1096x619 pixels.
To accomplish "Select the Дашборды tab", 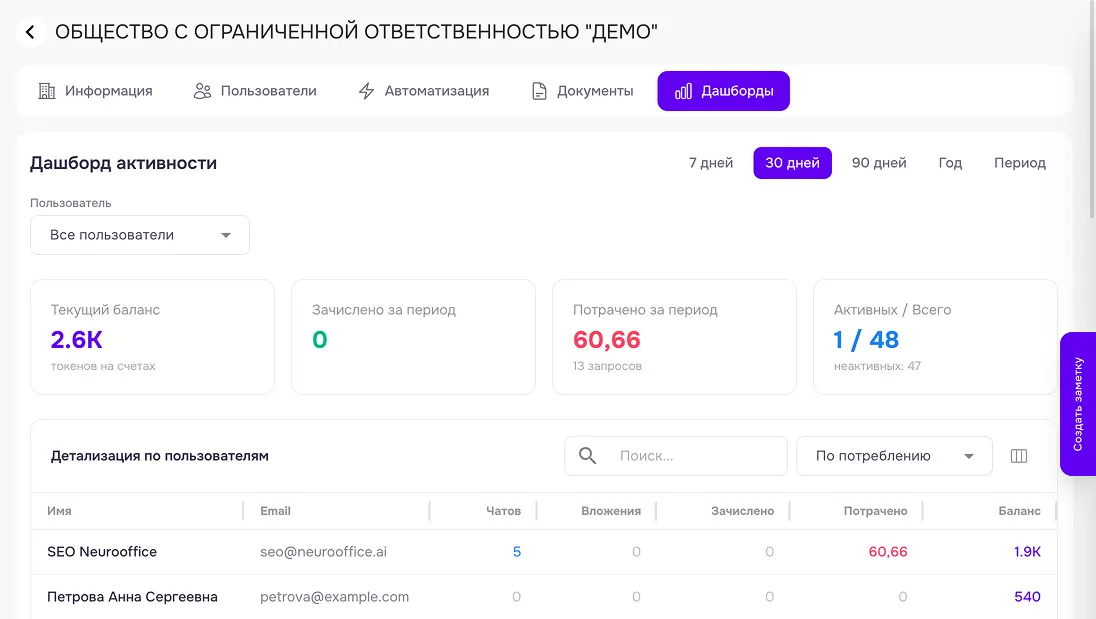I will click(x=723, y=91).
